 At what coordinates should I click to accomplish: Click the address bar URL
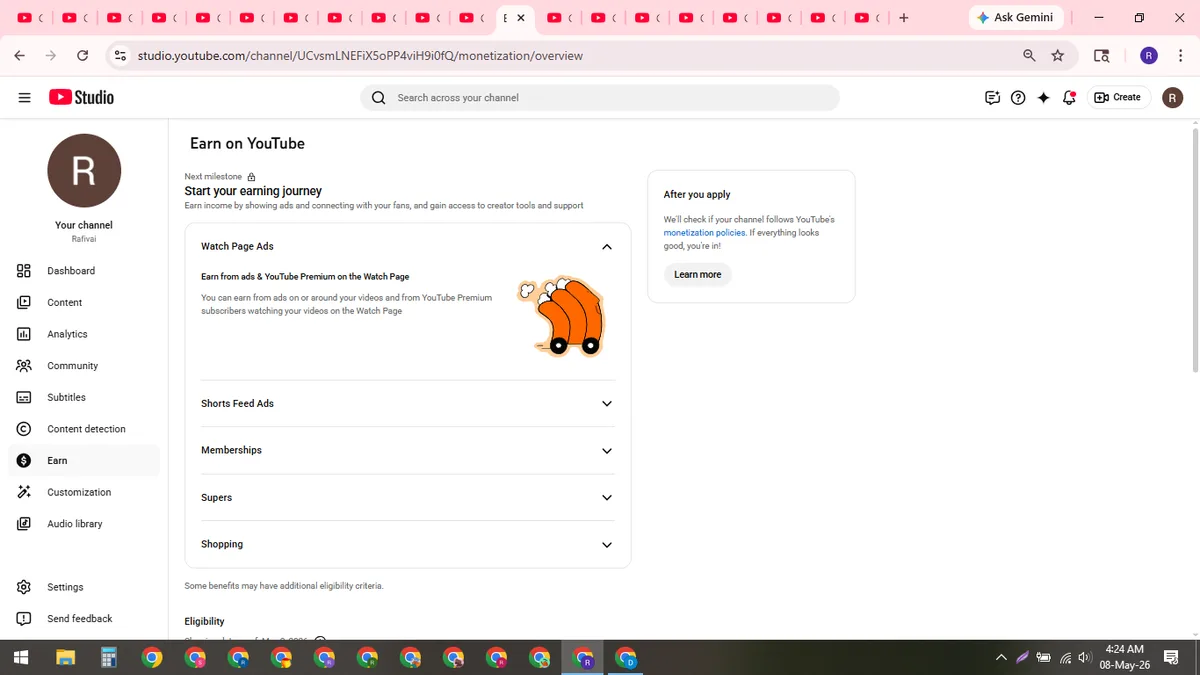[x=360, y=56]
